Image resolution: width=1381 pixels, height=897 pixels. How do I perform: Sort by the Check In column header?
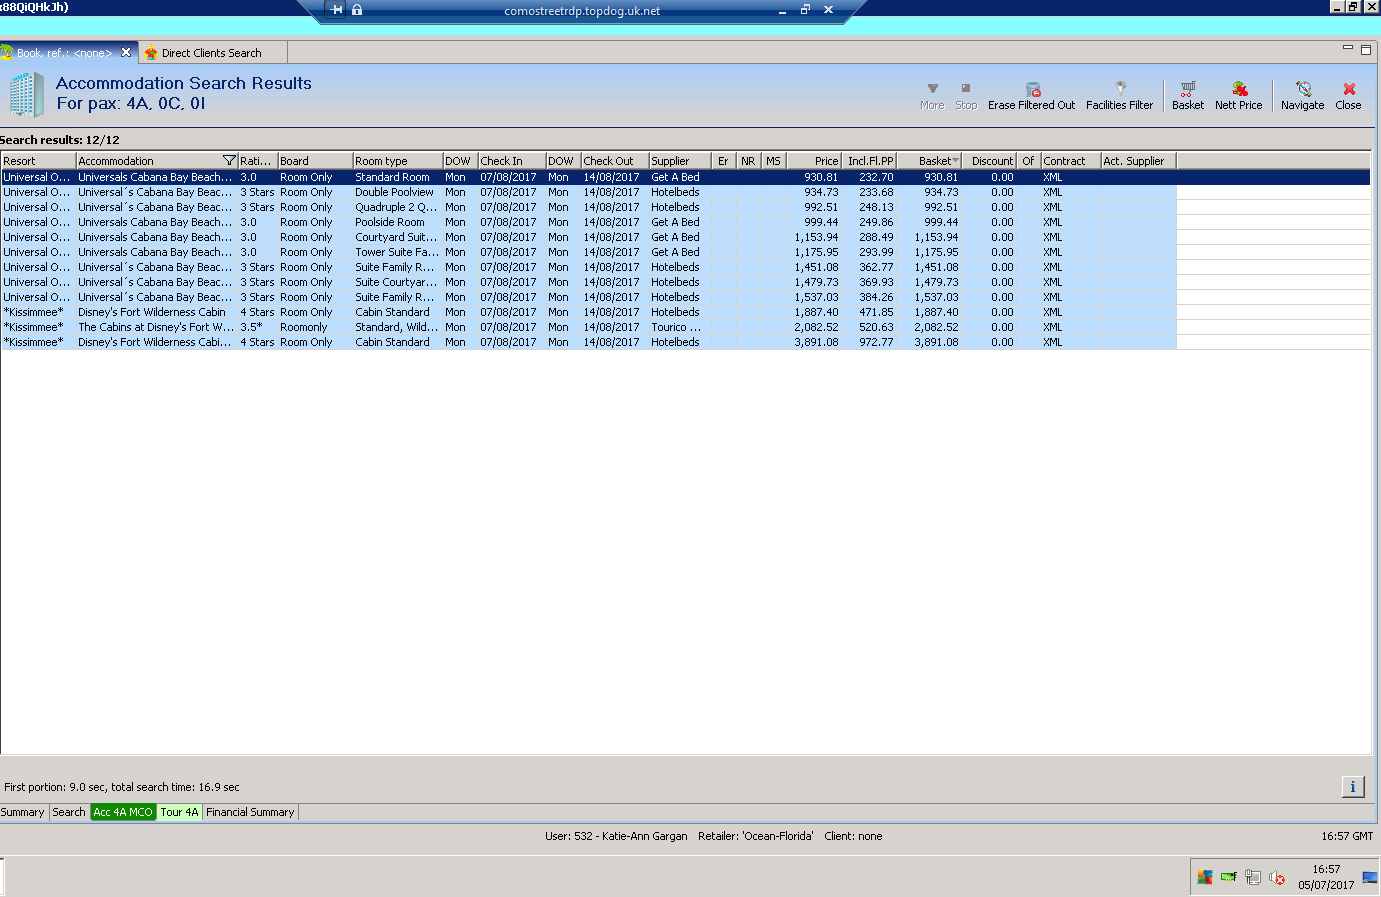click(512, 161)
